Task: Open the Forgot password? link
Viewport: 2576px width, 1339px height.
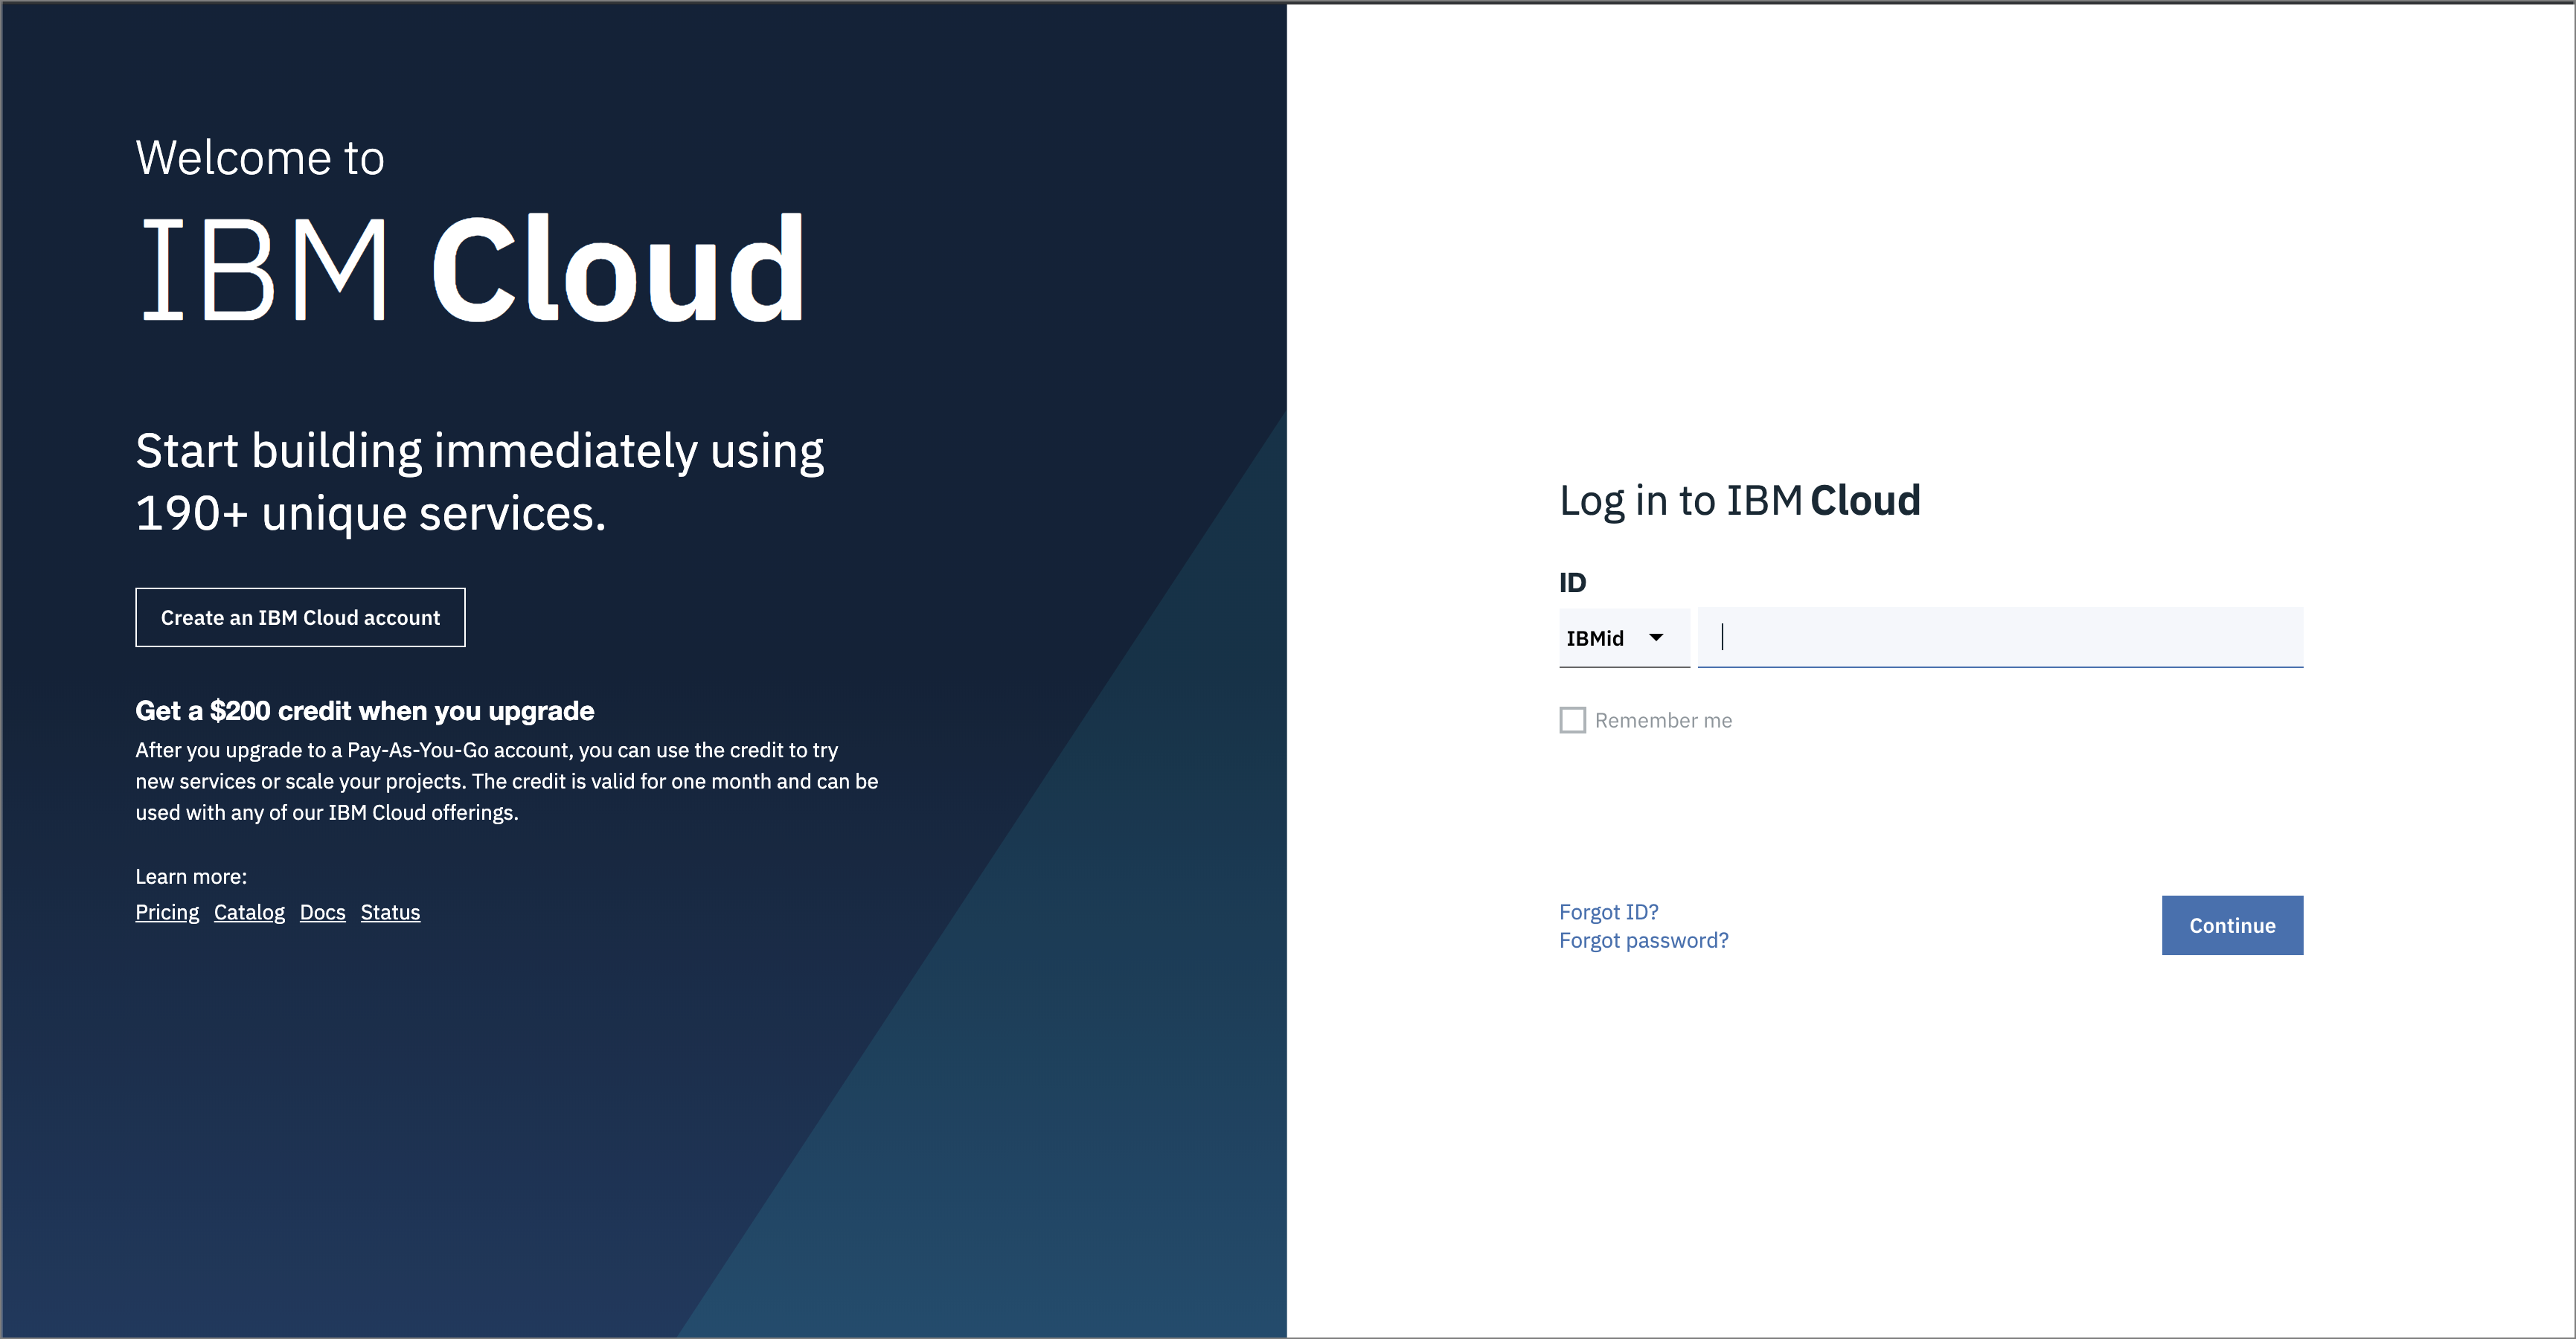Action: [x=1643, y=940]
